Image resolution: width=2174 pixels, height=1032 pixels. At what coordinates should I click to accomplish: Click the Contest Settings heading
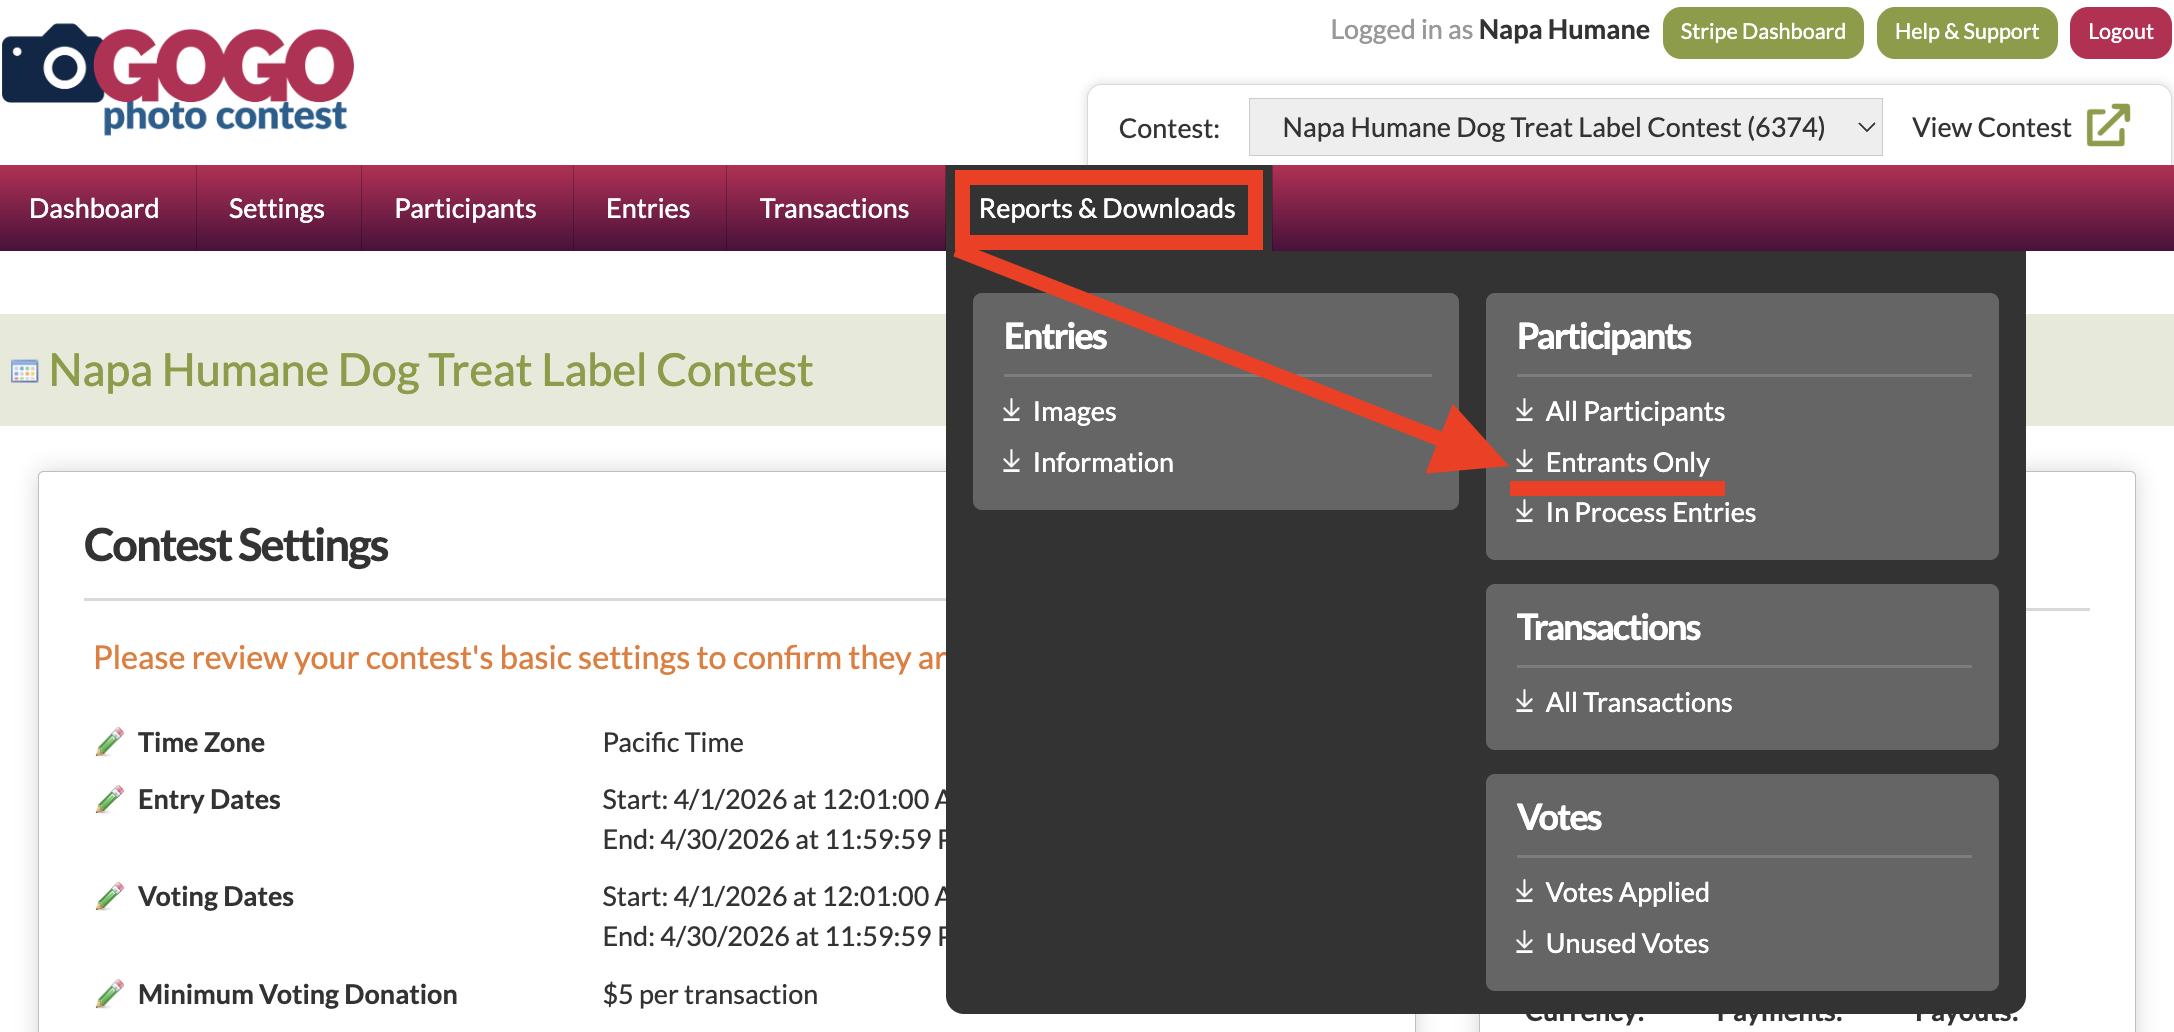(236, 546)
